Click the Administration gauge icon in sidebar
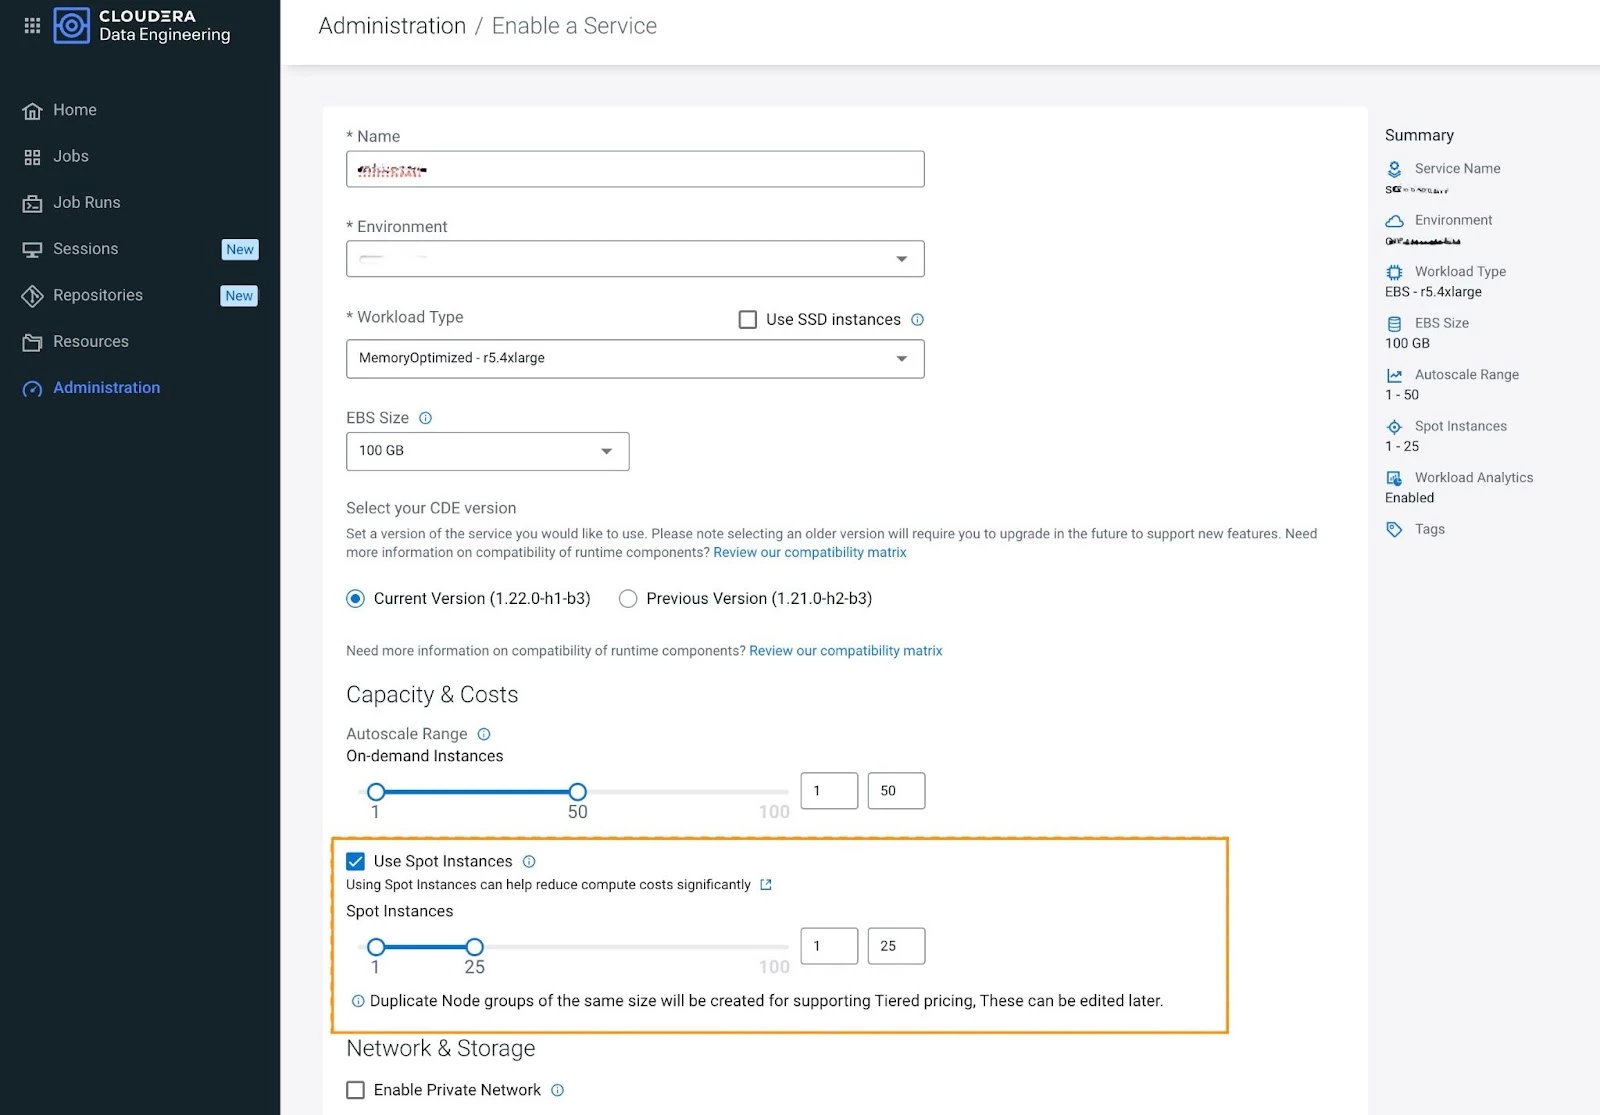This screenshot has width=1600, height=1115. click(x=32, y=389)
